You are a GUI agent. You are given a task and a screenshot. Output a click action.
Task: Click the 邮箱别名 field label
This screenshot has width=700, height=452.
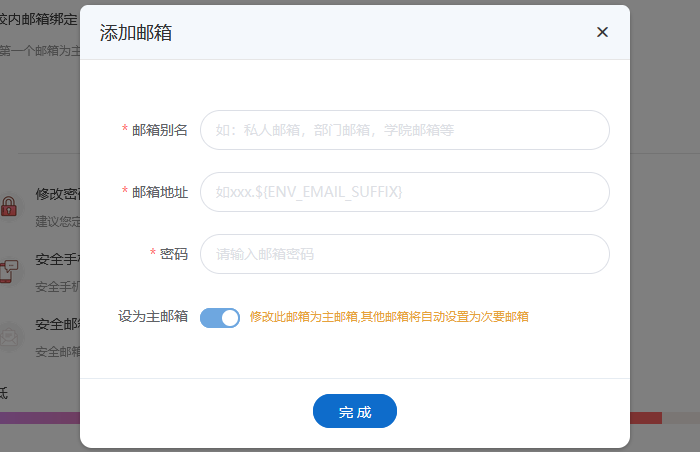click(159, 130)
